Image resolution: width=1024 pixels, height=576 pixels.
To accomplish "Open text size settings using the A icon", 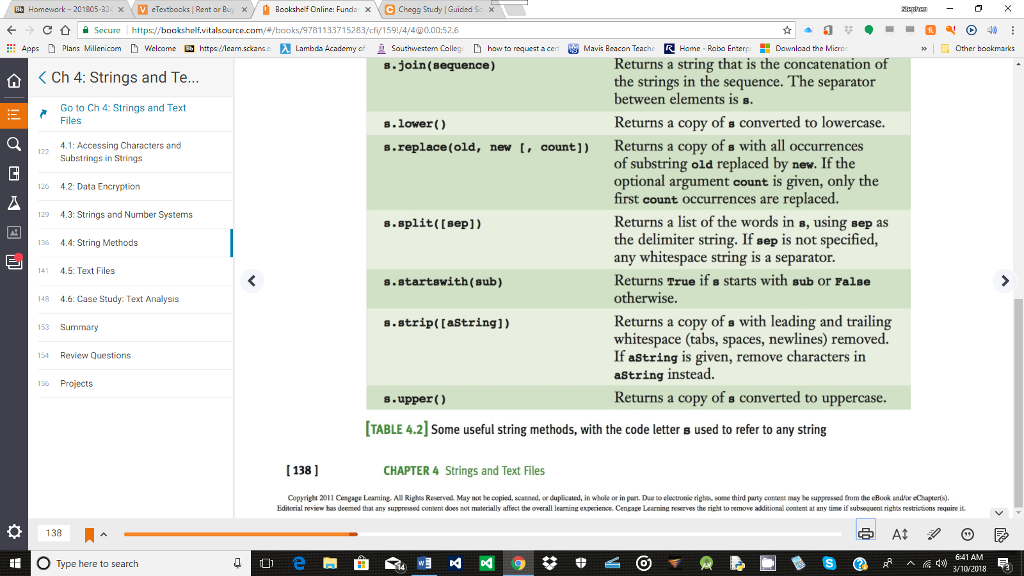I will pos(900,533).
